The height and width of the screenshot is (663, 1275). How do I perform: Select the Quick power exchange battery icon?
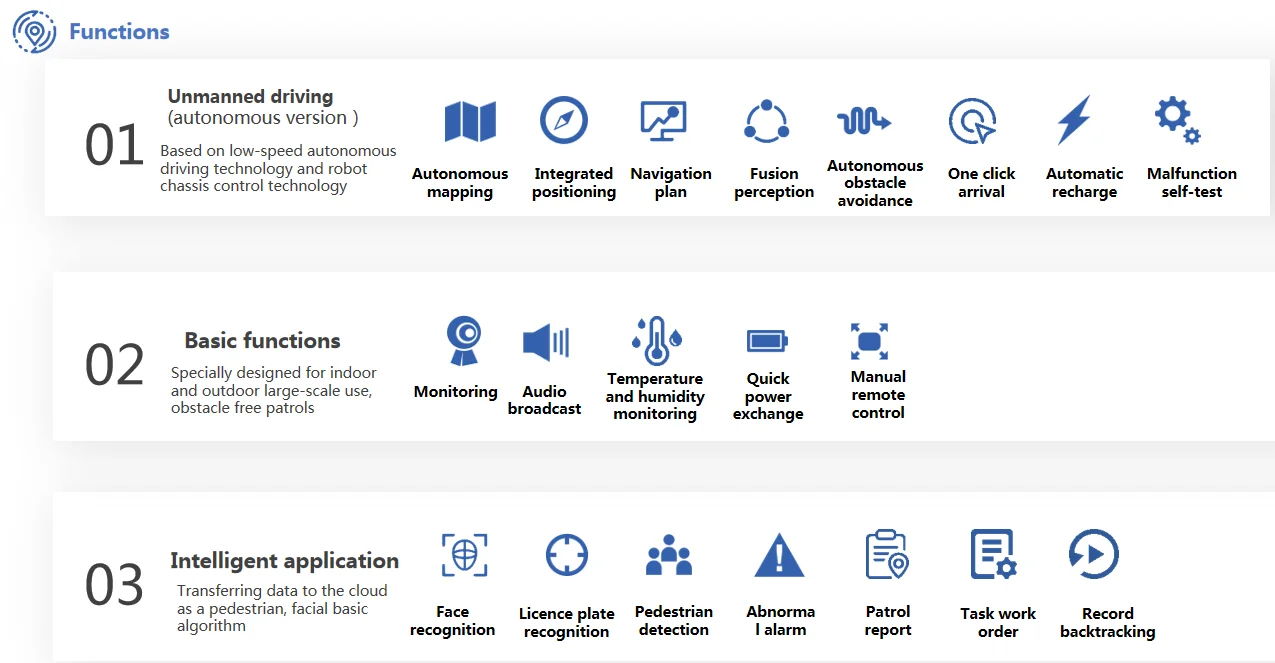[767, 342]
